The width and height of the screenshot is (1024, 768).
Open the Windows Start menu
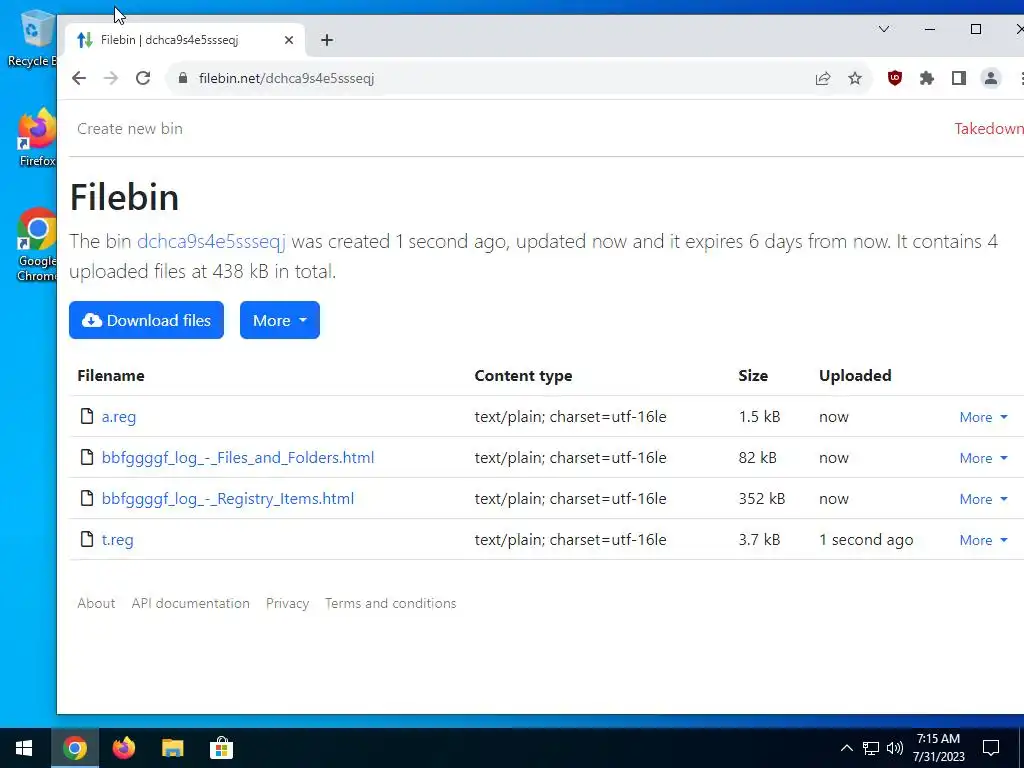pos(24,748)
